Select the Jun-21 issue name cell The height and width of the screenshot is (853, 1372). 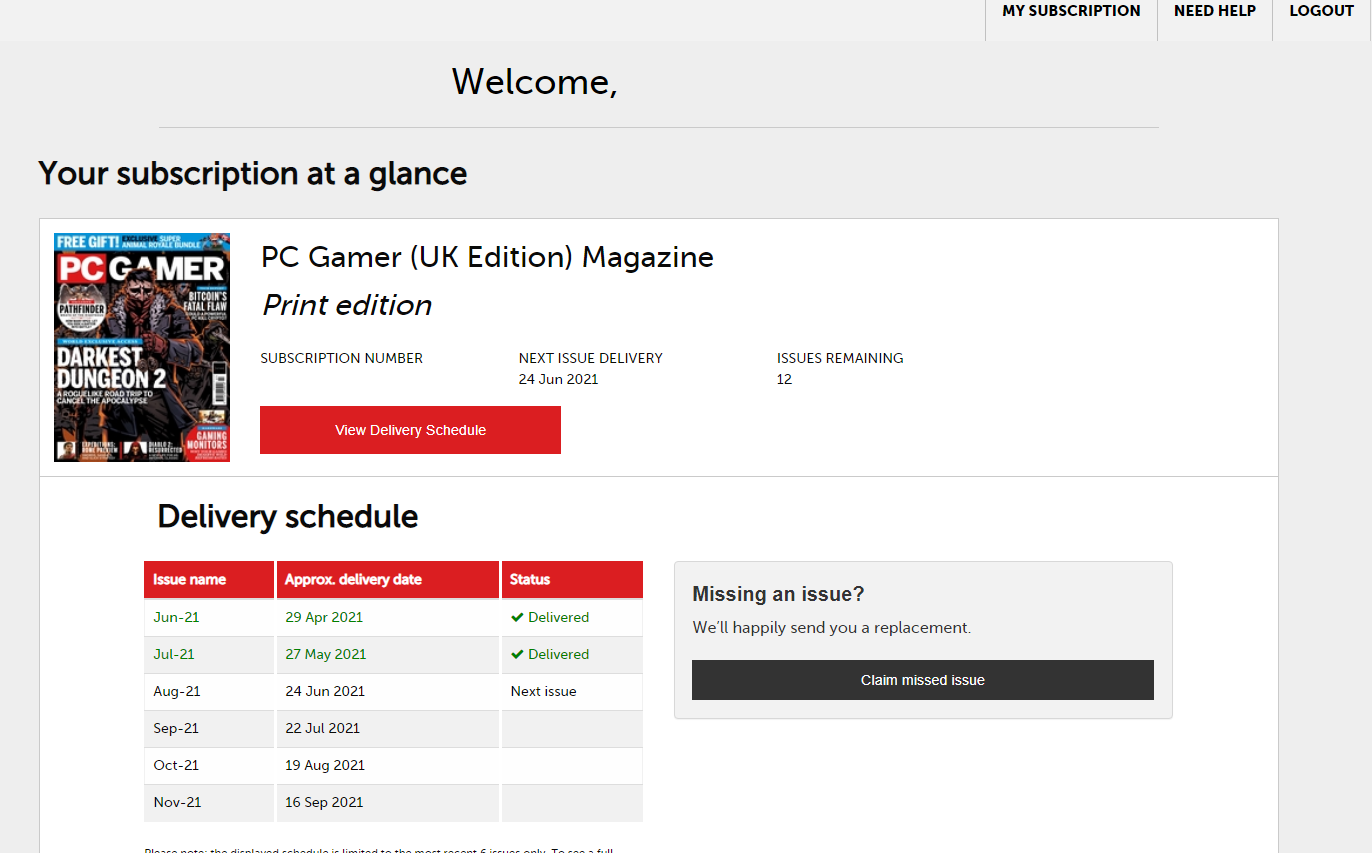click(209, 617)
